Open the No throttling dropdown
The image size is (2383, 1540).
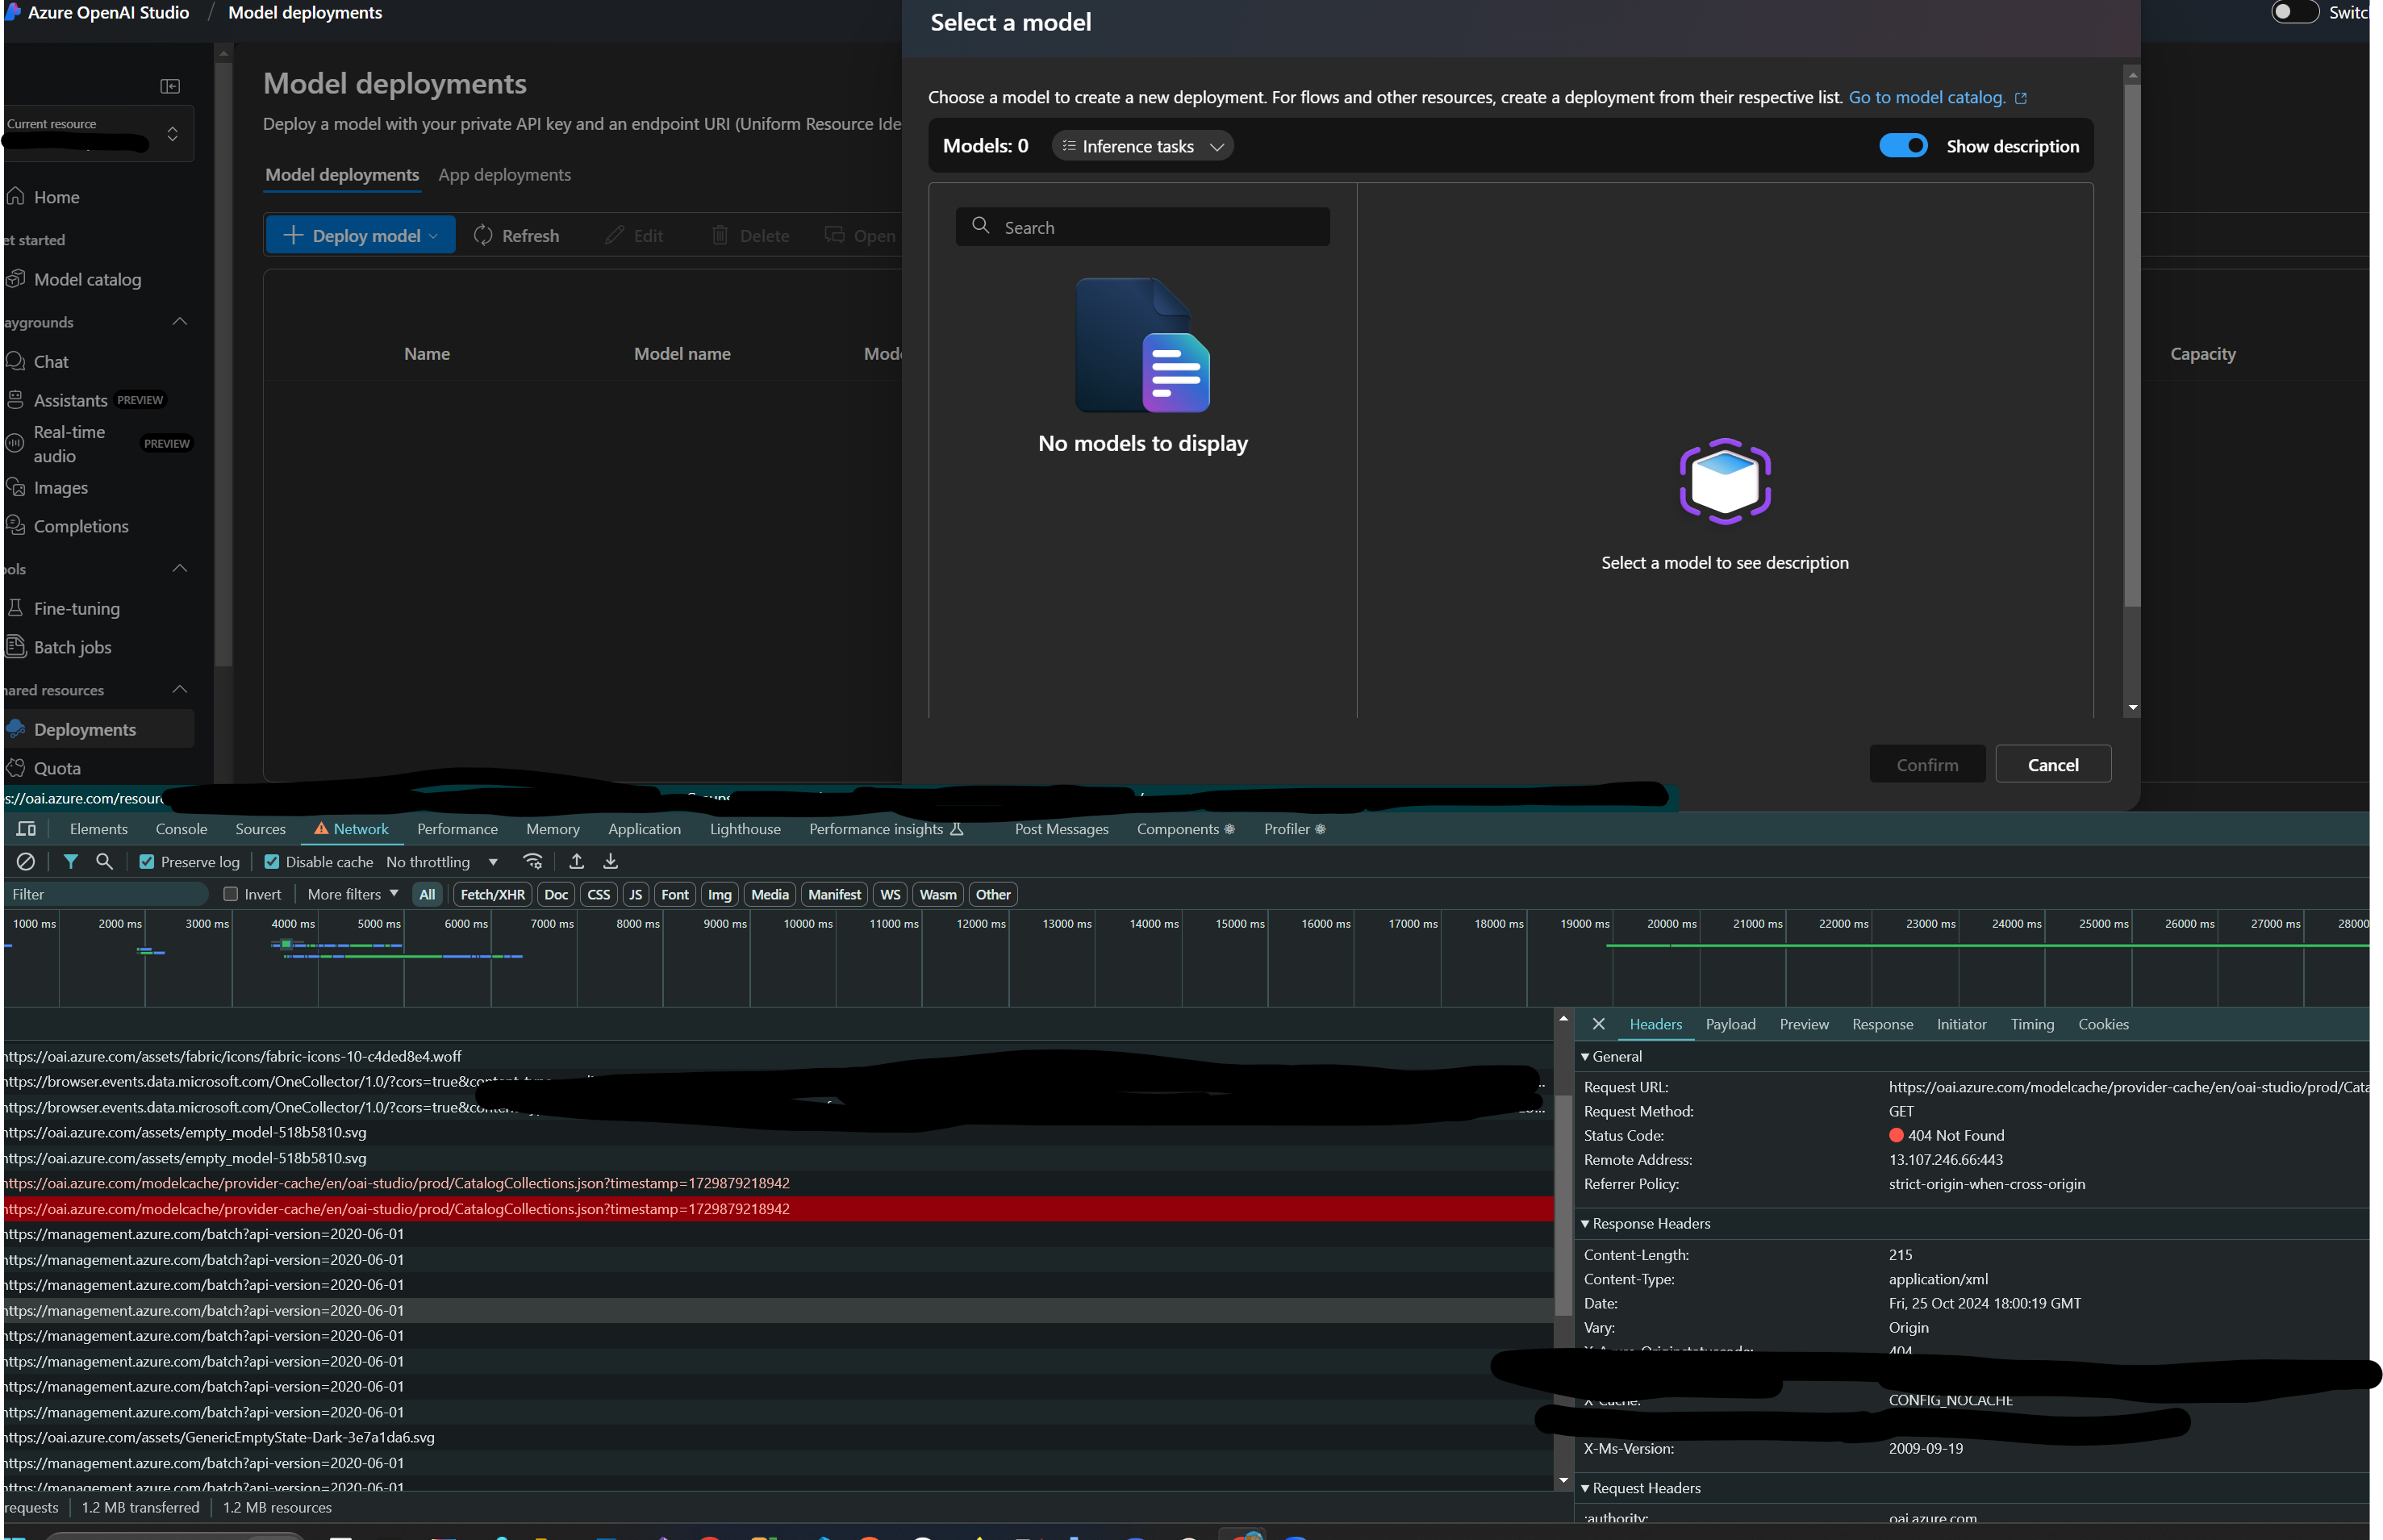pyautogui.click(x=441, y=862)
